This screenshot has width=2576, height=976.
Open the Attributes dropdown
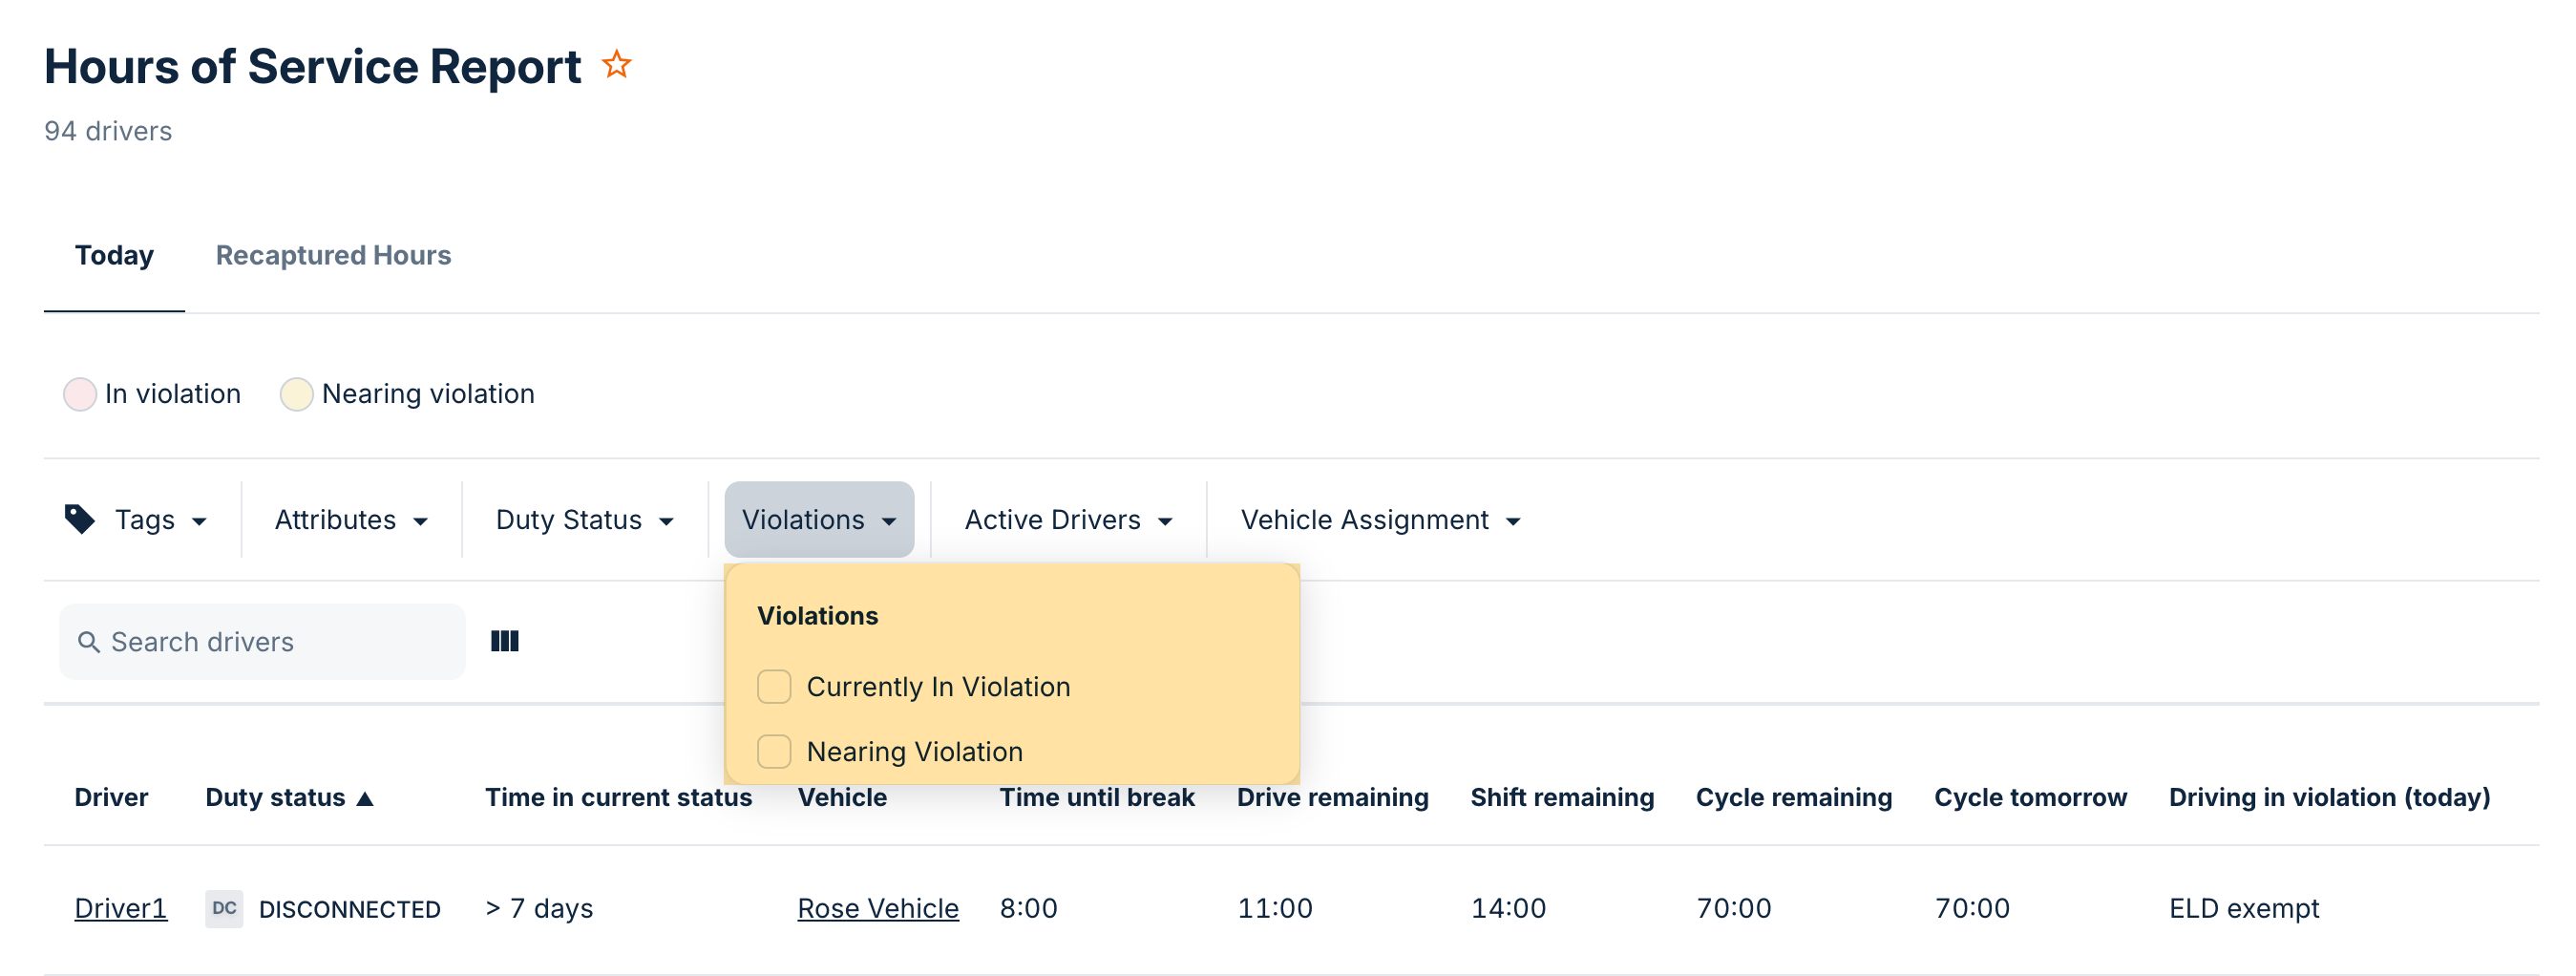point(351,520)
